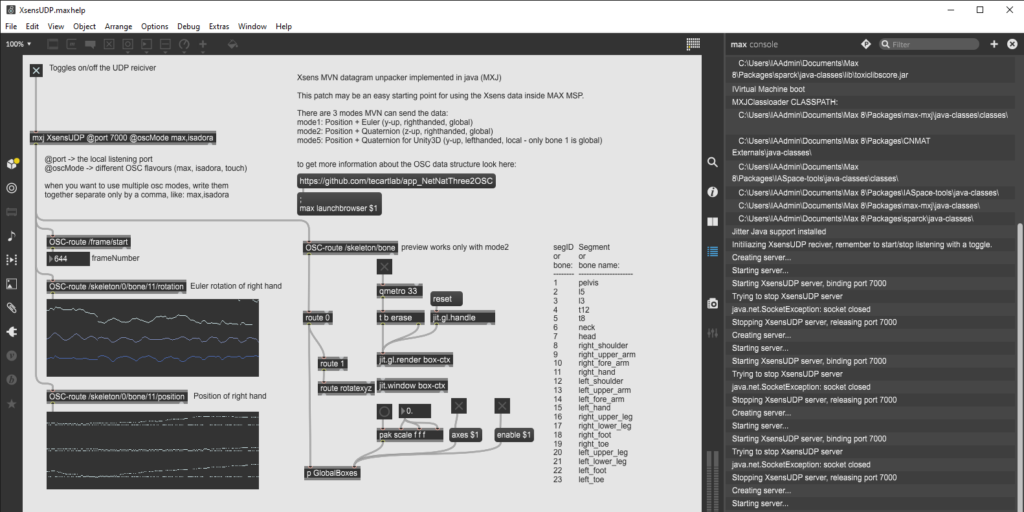Image resolution: width=1024 pixels, height=512 pixels.
Task: Click the diamond P icon in console header
Action: [866, 44]
